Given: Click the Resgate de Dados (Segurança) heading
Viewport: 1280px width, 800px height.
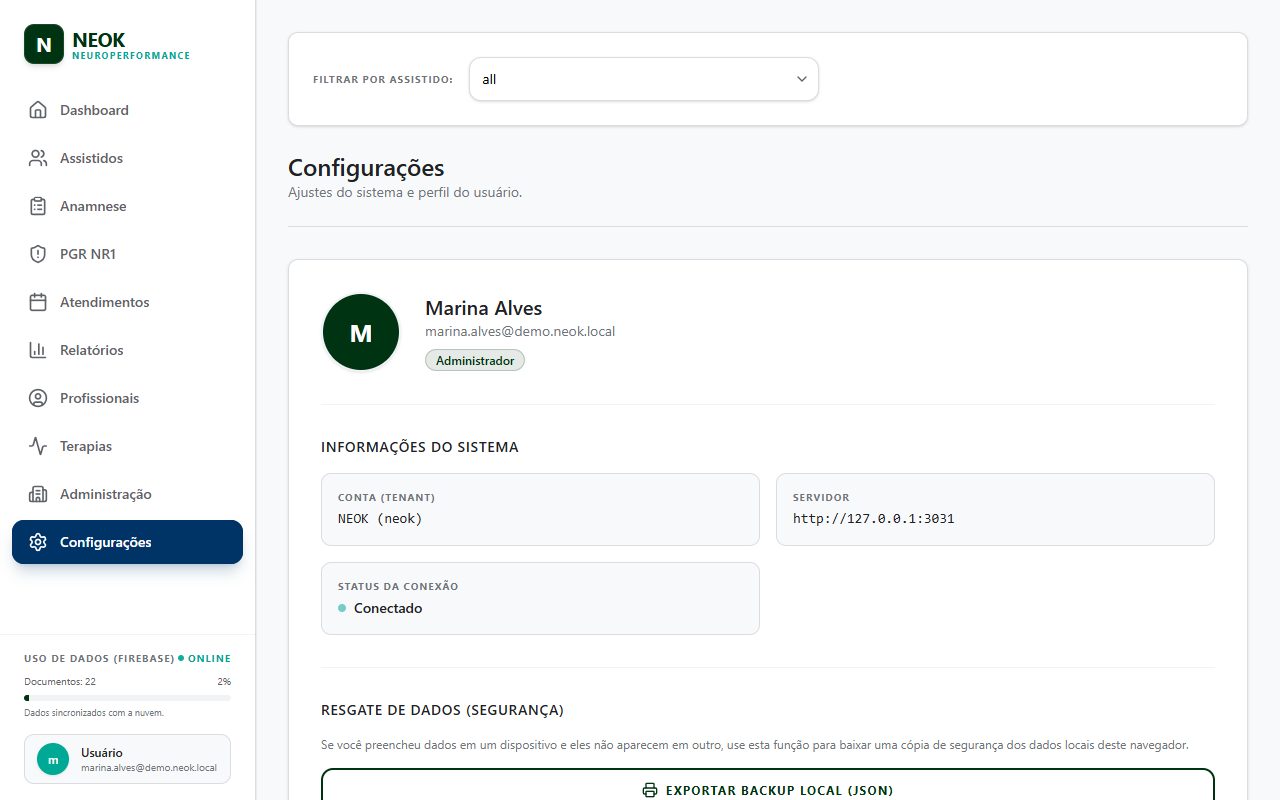Looking at the screenshot, I should pos(442,710).
